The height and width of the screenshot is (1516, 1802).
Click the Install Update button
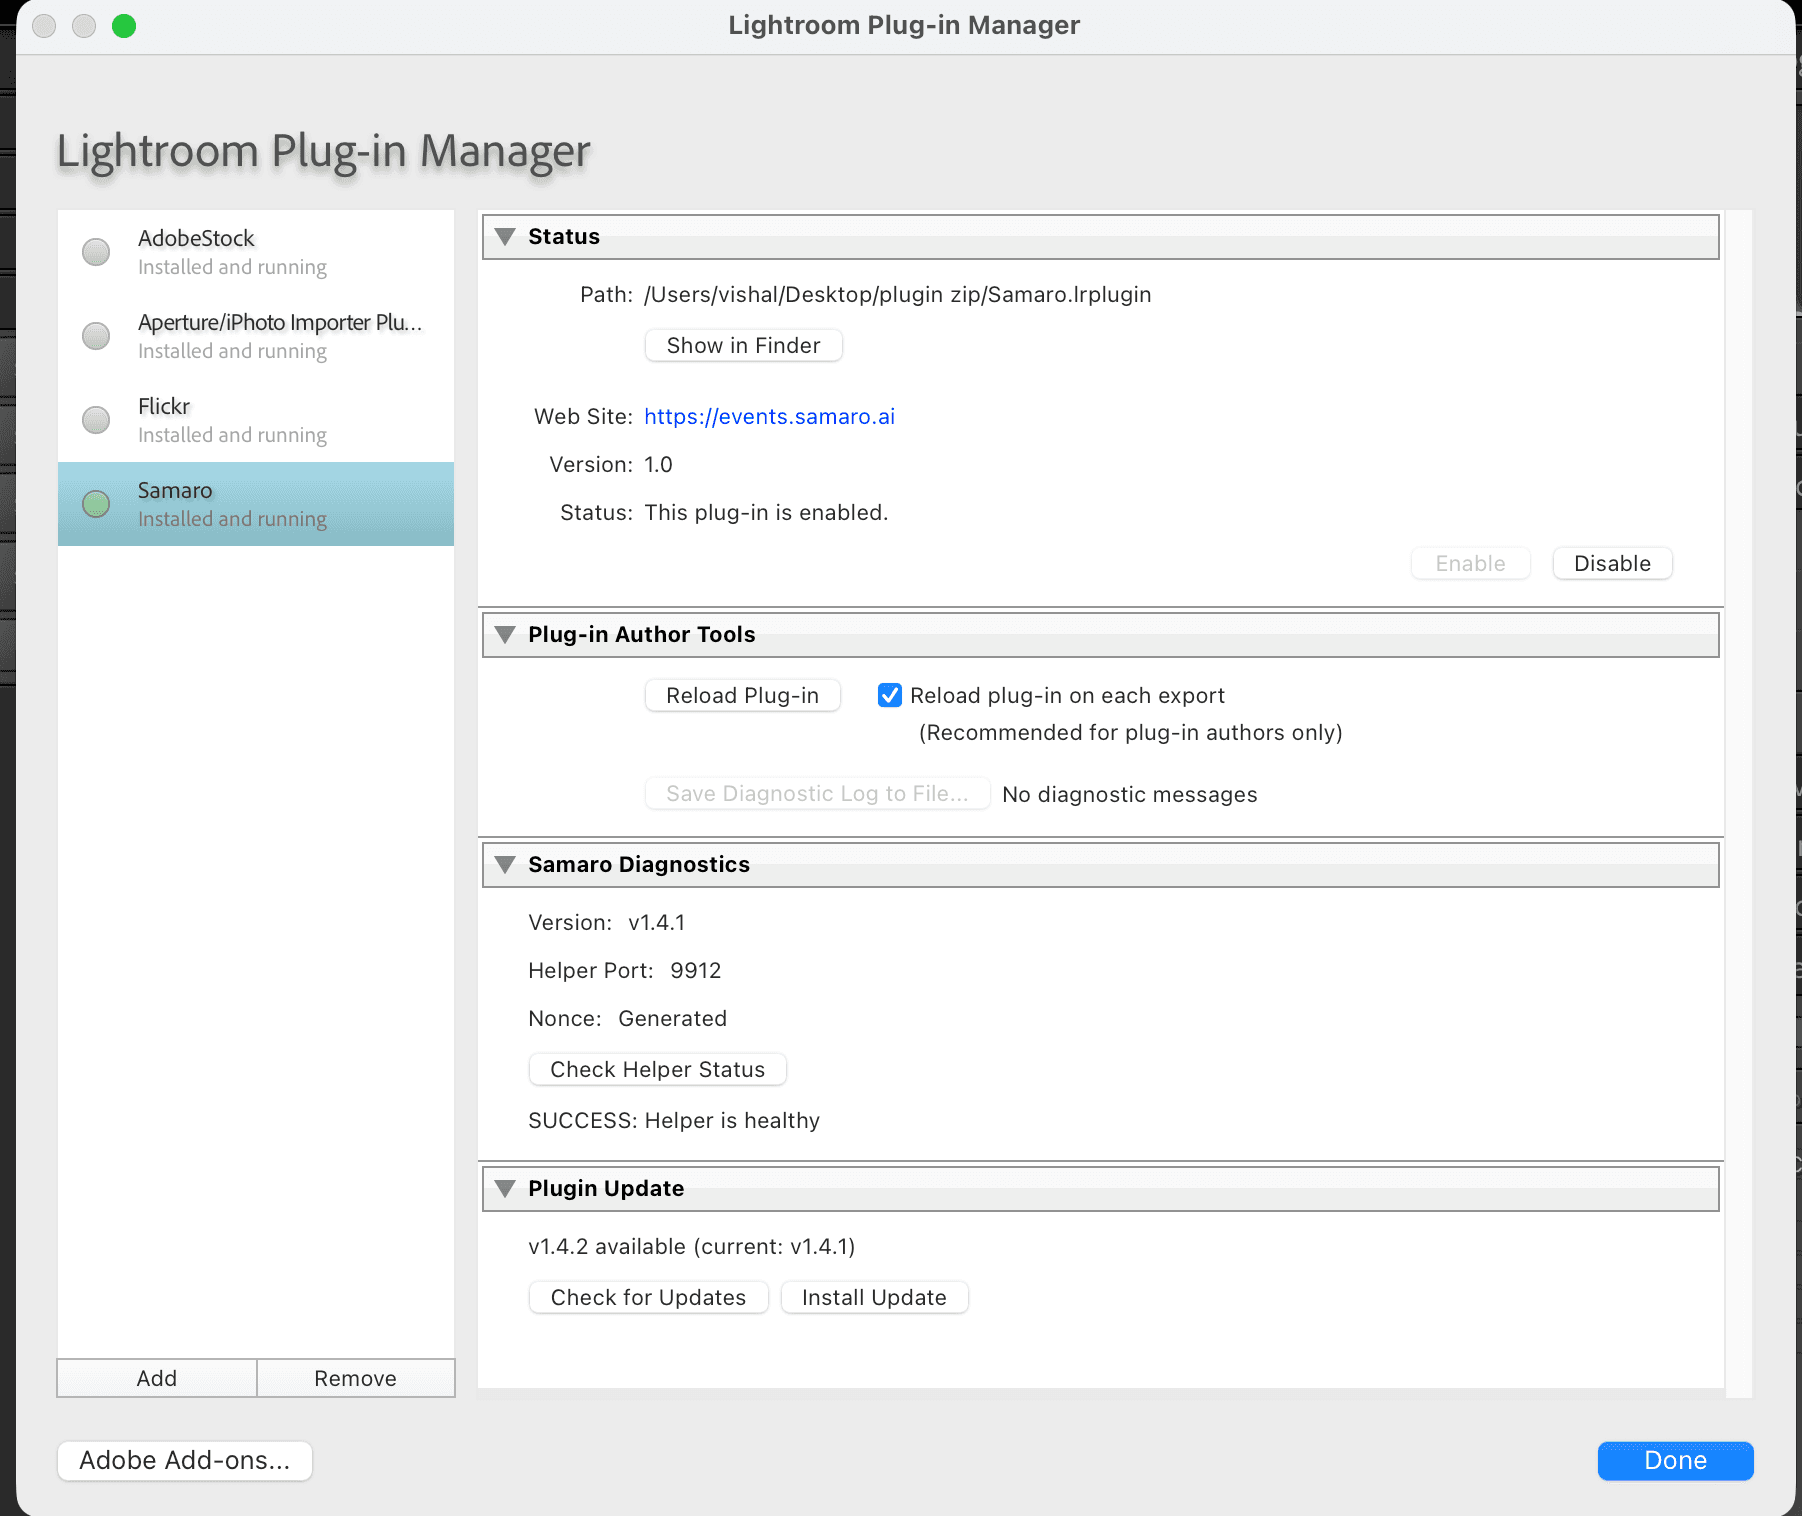(874, 1297)
